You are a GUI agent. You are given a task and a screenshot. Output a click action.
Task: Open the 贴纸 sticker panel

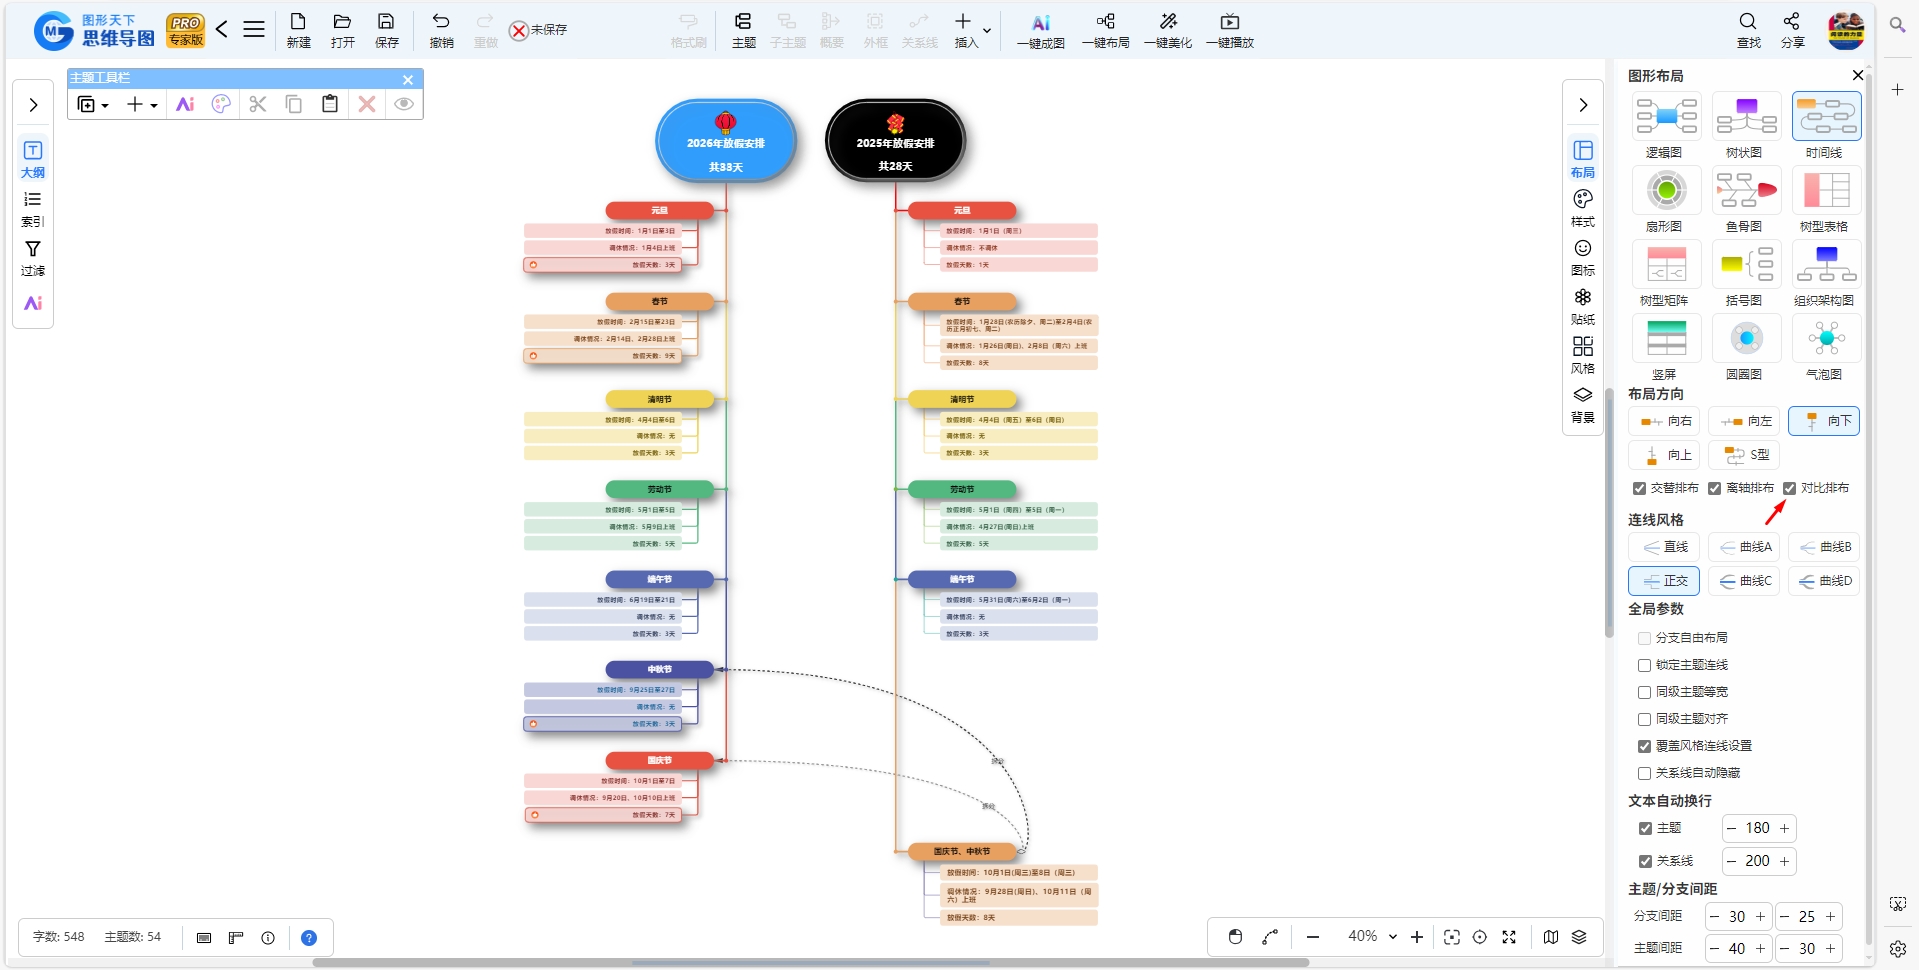pyautogui.click(x=1583, y=306)
